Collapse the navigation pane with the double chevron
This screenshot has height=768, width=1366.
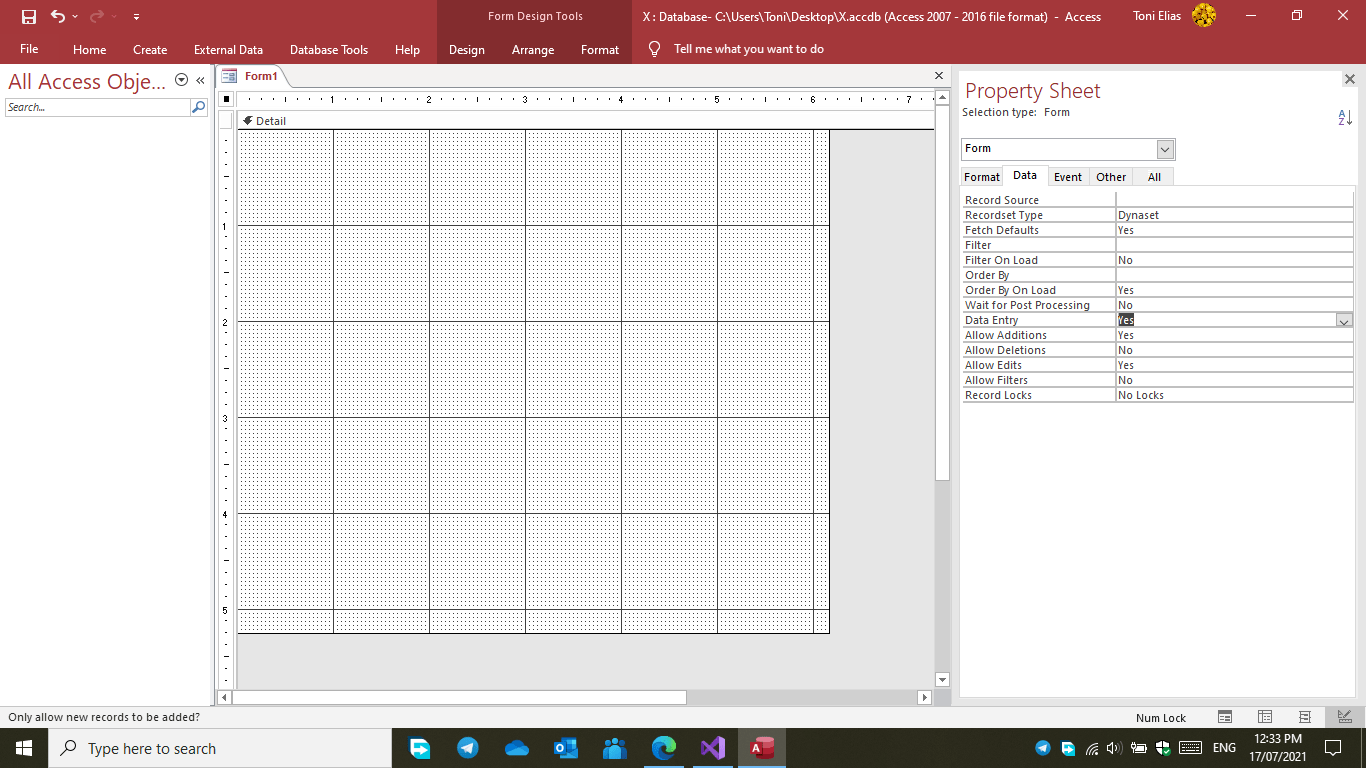(200, 80)
